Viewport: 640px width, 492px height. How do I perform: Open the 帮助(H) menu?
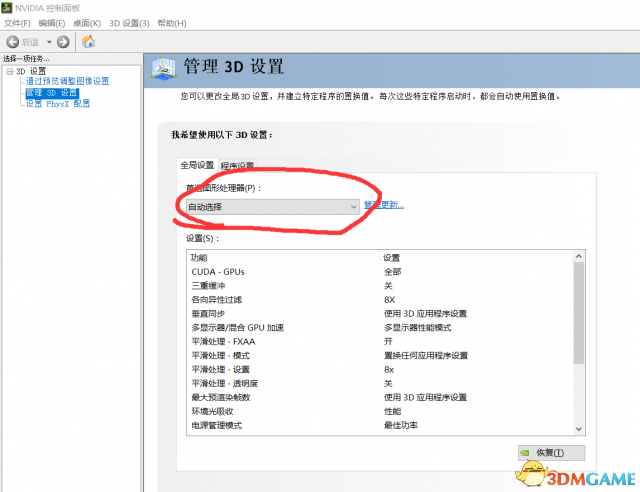click(172, 23)
